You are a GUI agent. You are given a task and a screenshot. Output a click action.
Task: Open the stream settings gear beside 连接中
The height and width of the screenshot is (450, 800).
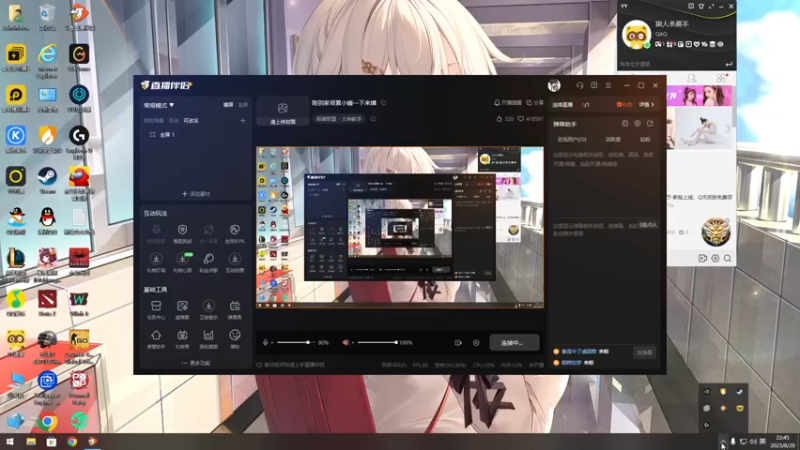pos(476,343)
